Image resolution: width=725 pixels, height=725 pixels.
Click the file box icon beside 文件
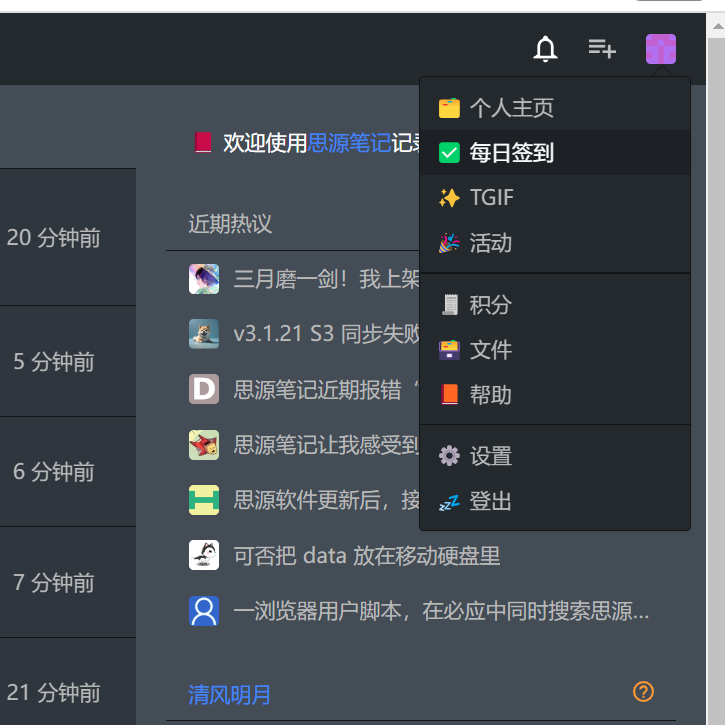449,350
